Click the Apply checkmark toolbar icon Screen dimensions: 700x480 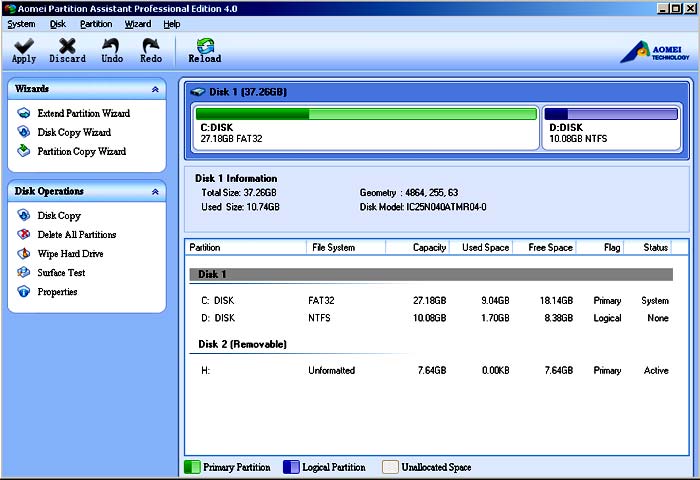[24, 47]
